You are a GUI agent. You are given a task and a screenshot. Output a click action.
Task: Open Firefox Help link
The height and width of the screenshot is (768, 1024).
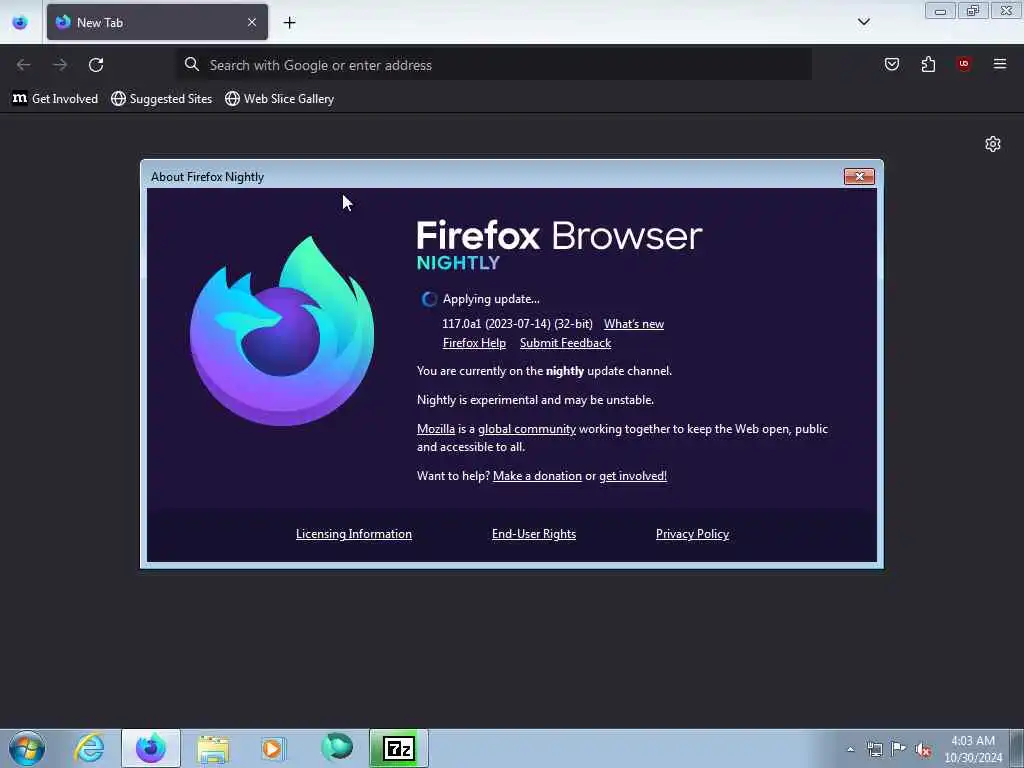coord(474,343)
